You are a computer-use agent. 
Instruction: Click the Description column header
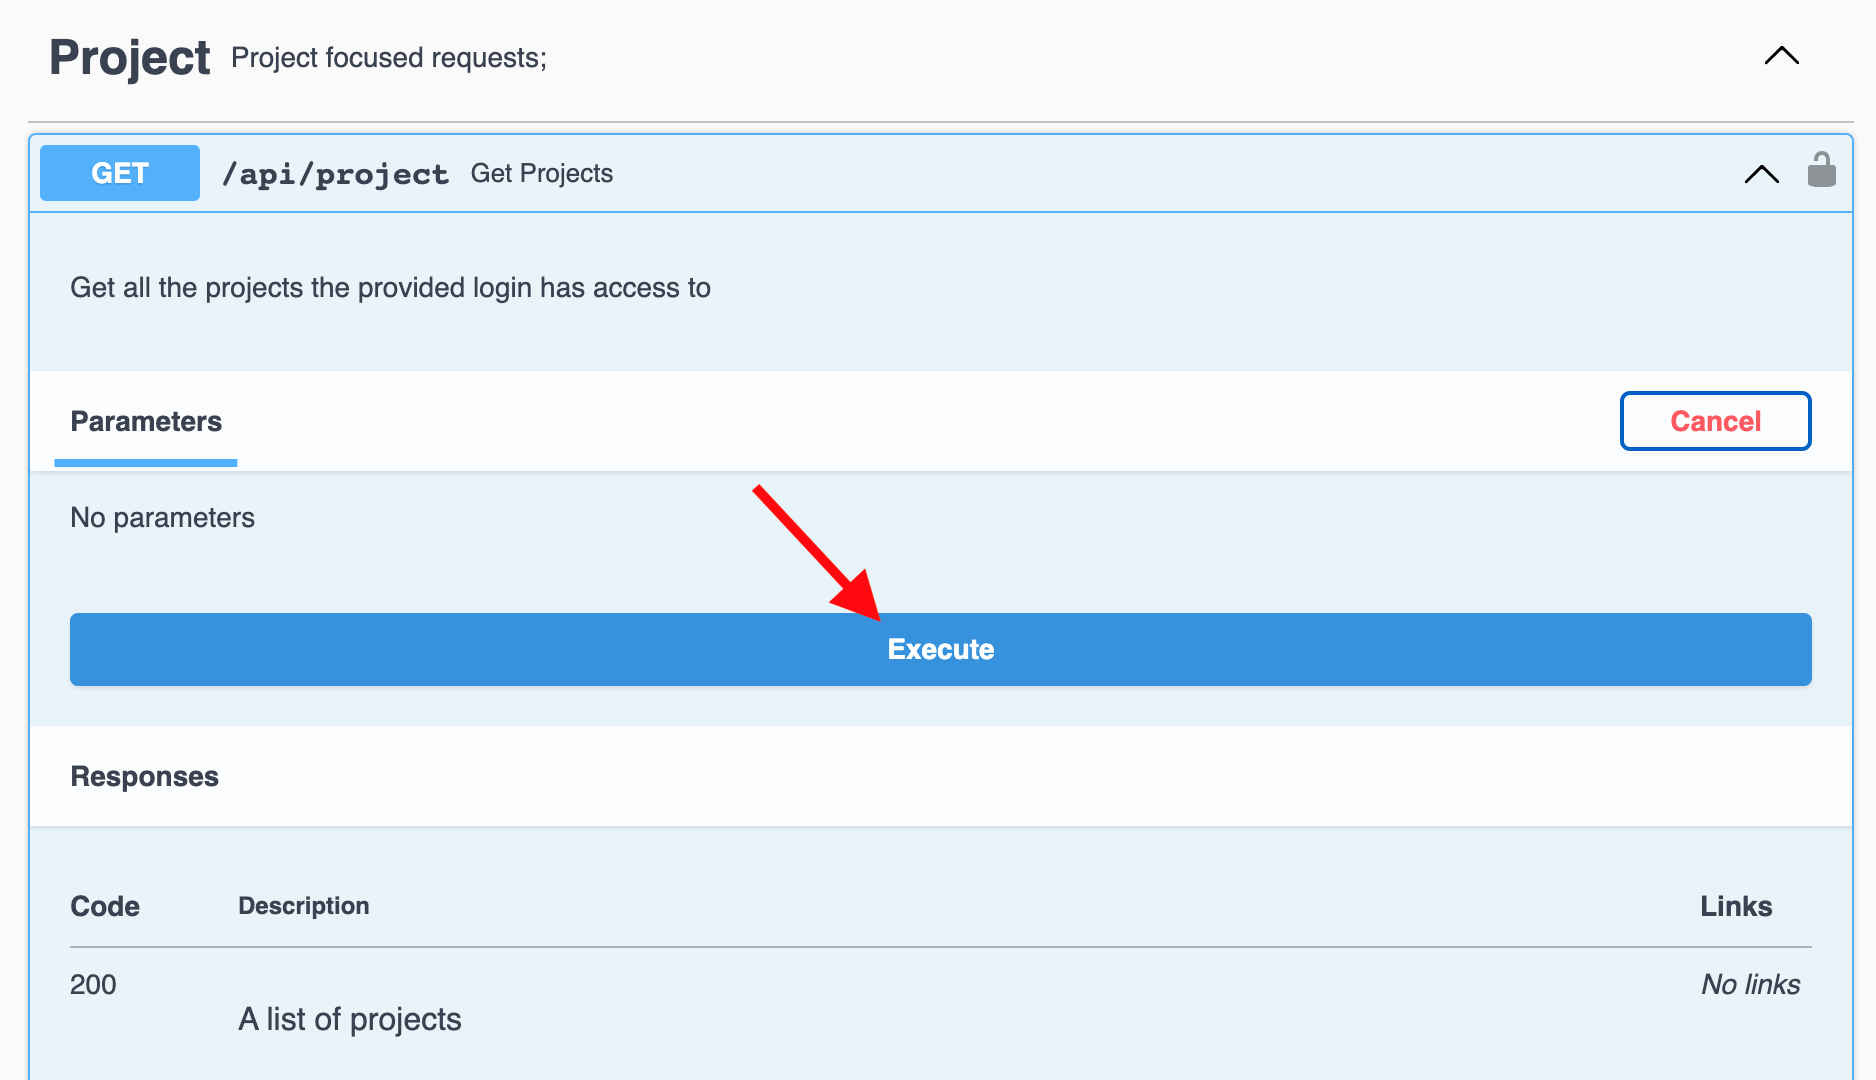coord(304,906)
